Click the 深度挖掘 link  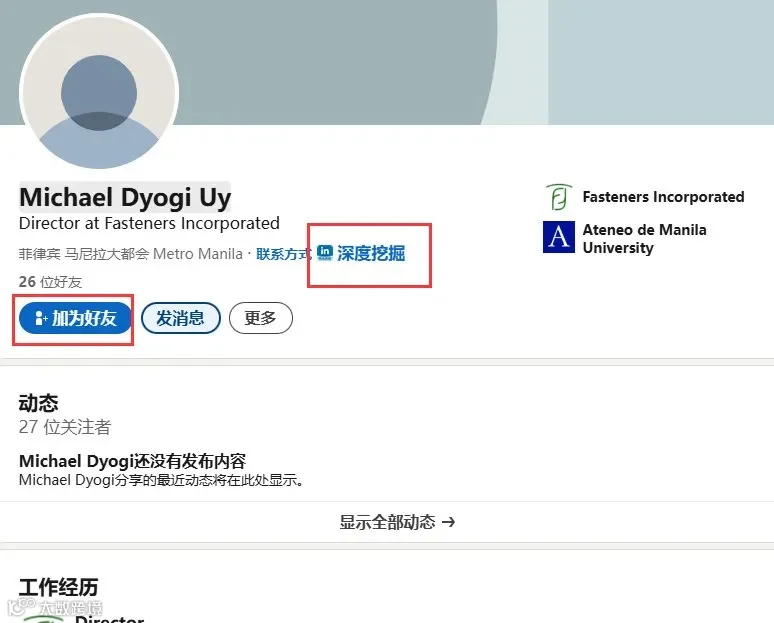coord(371,253)
